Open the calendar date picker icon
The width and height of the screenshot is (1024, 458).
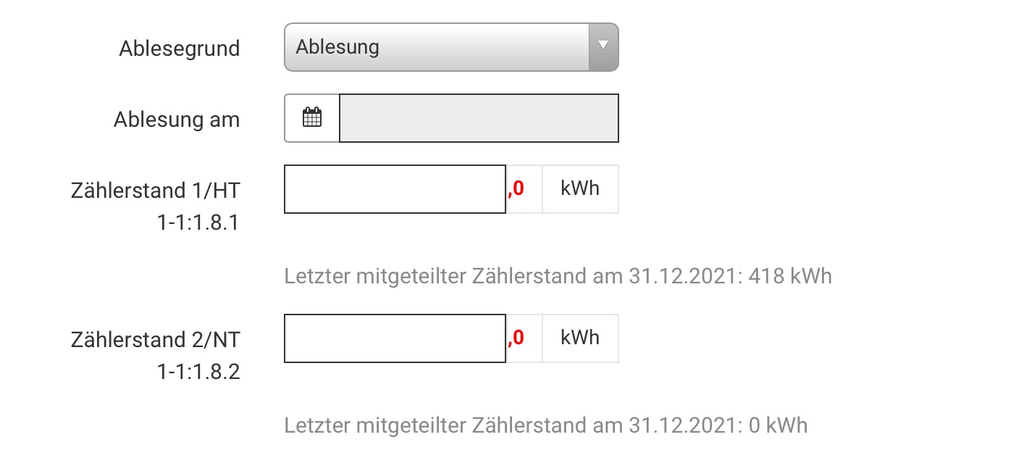coord(312,118)
